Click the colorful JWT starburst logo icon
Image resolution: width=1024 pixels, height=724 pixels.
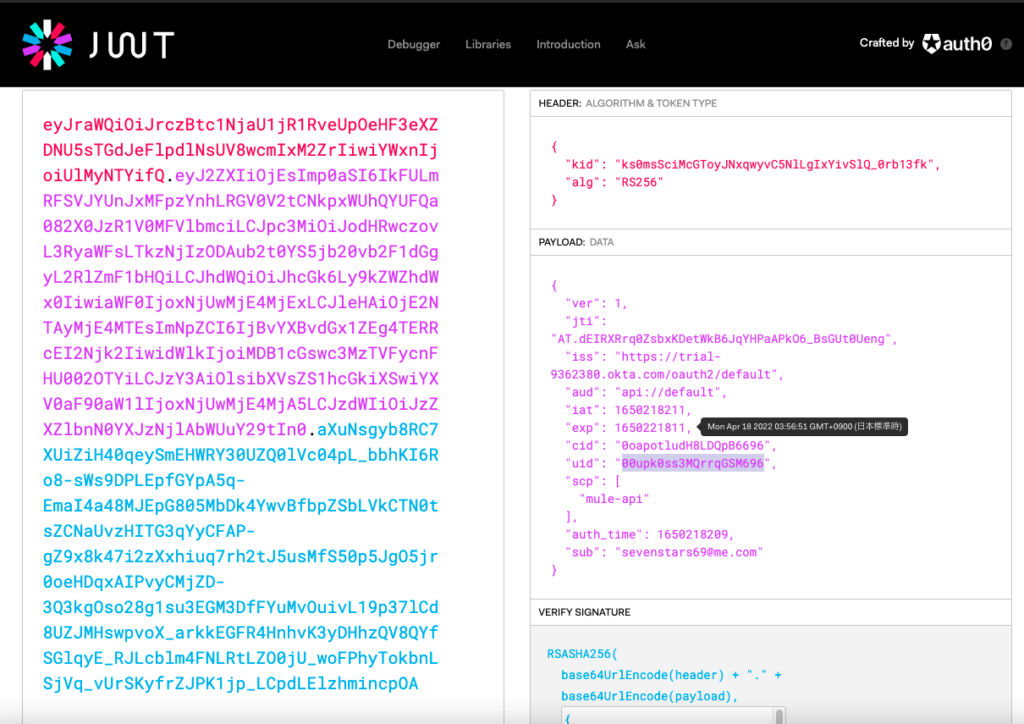(x=47, y=44)
